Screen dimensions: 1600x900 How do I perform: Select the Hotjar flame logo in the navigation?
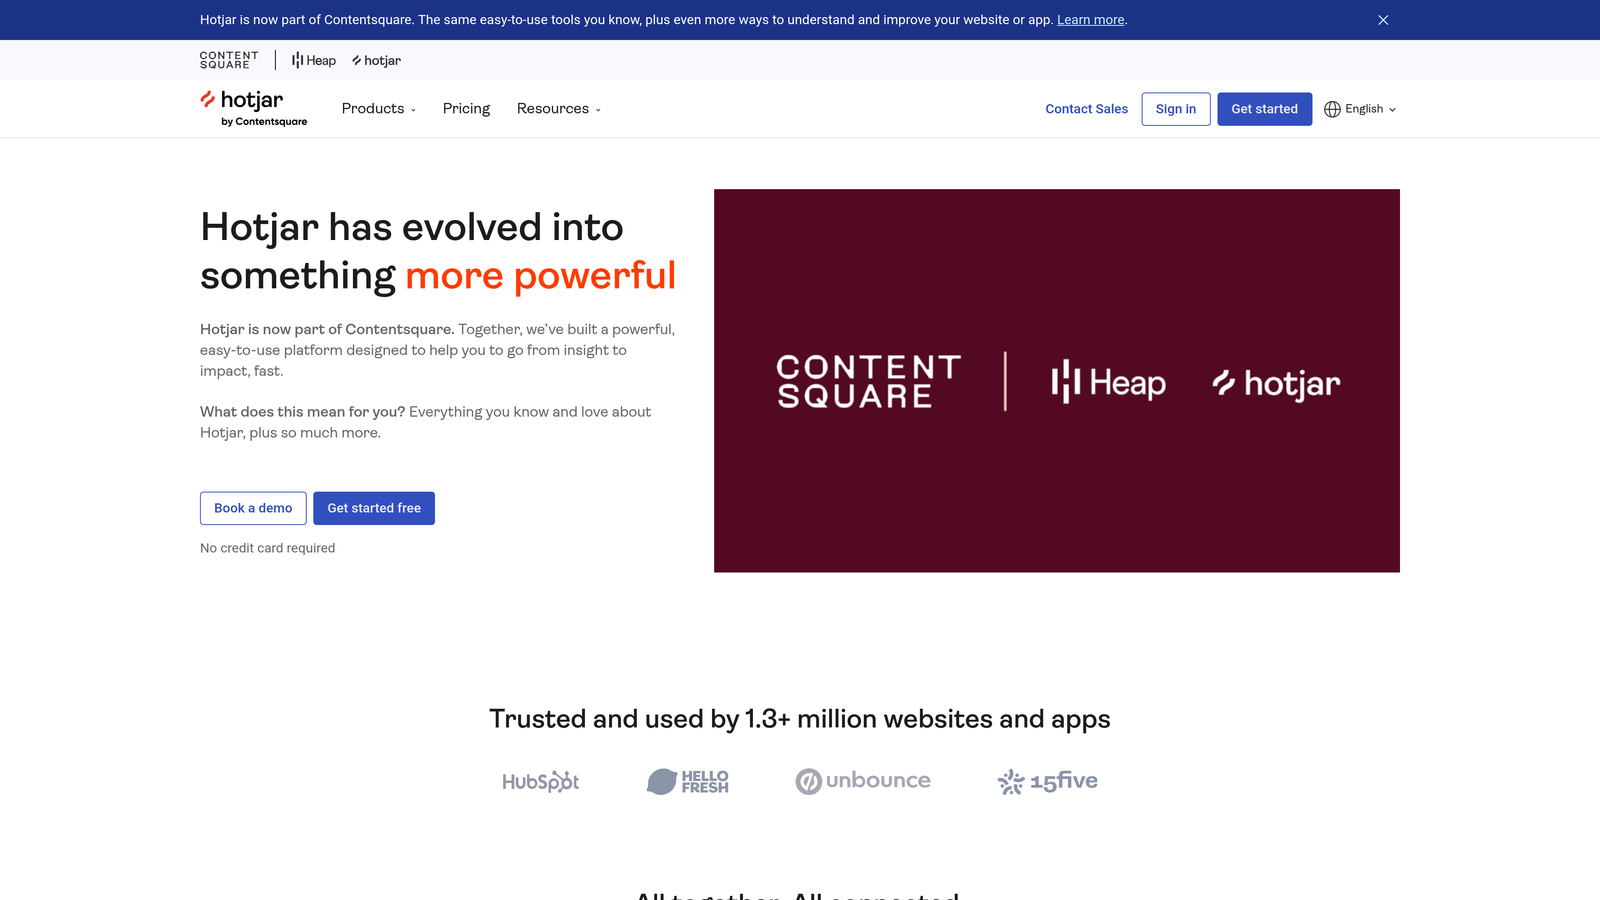click(209, 100)
